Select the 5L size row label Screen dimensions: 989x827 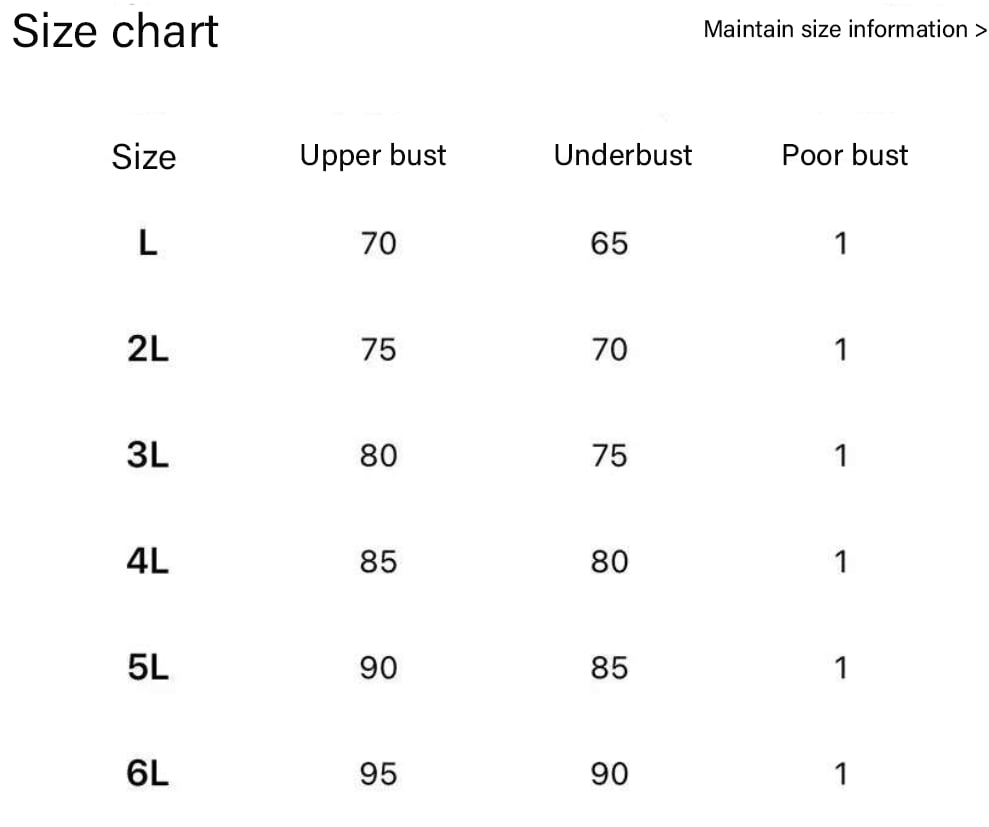point(148,667)
